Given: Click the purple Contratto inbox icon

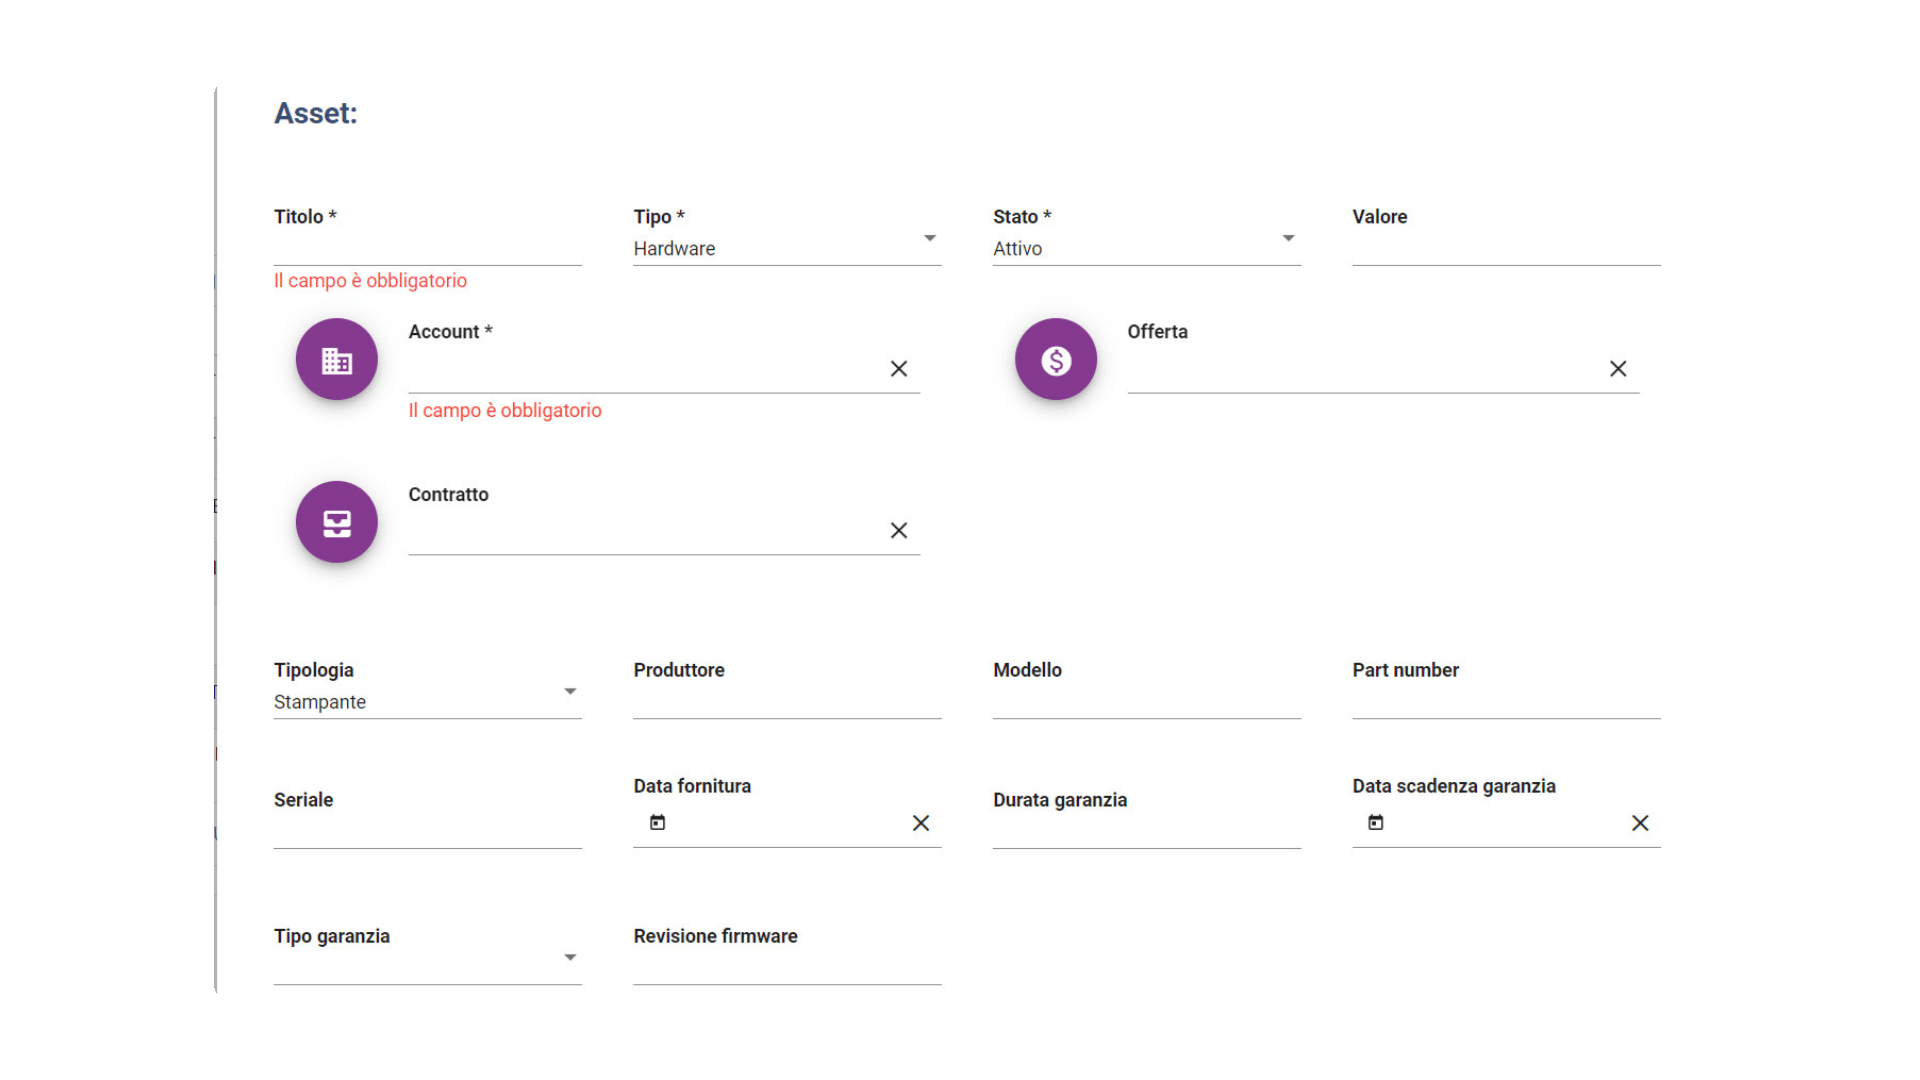Looking at the screenshot, I should point(336,522).
